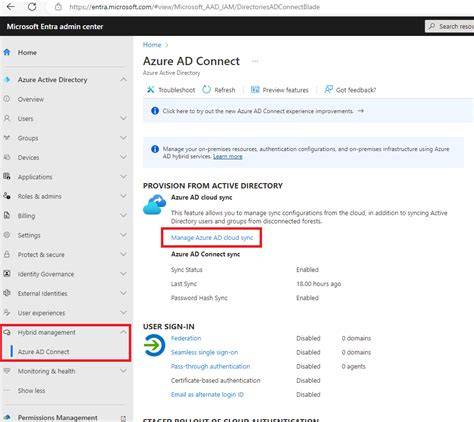
Task: Open Manage Azure AD cloud sync link
Action: (212, 238)
